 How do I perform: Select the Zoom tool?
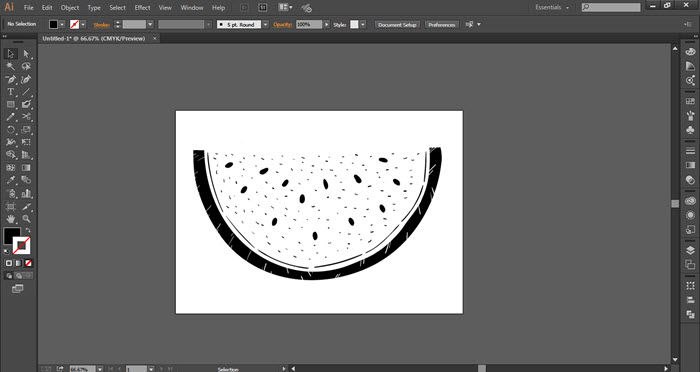[x=26, y=219]
